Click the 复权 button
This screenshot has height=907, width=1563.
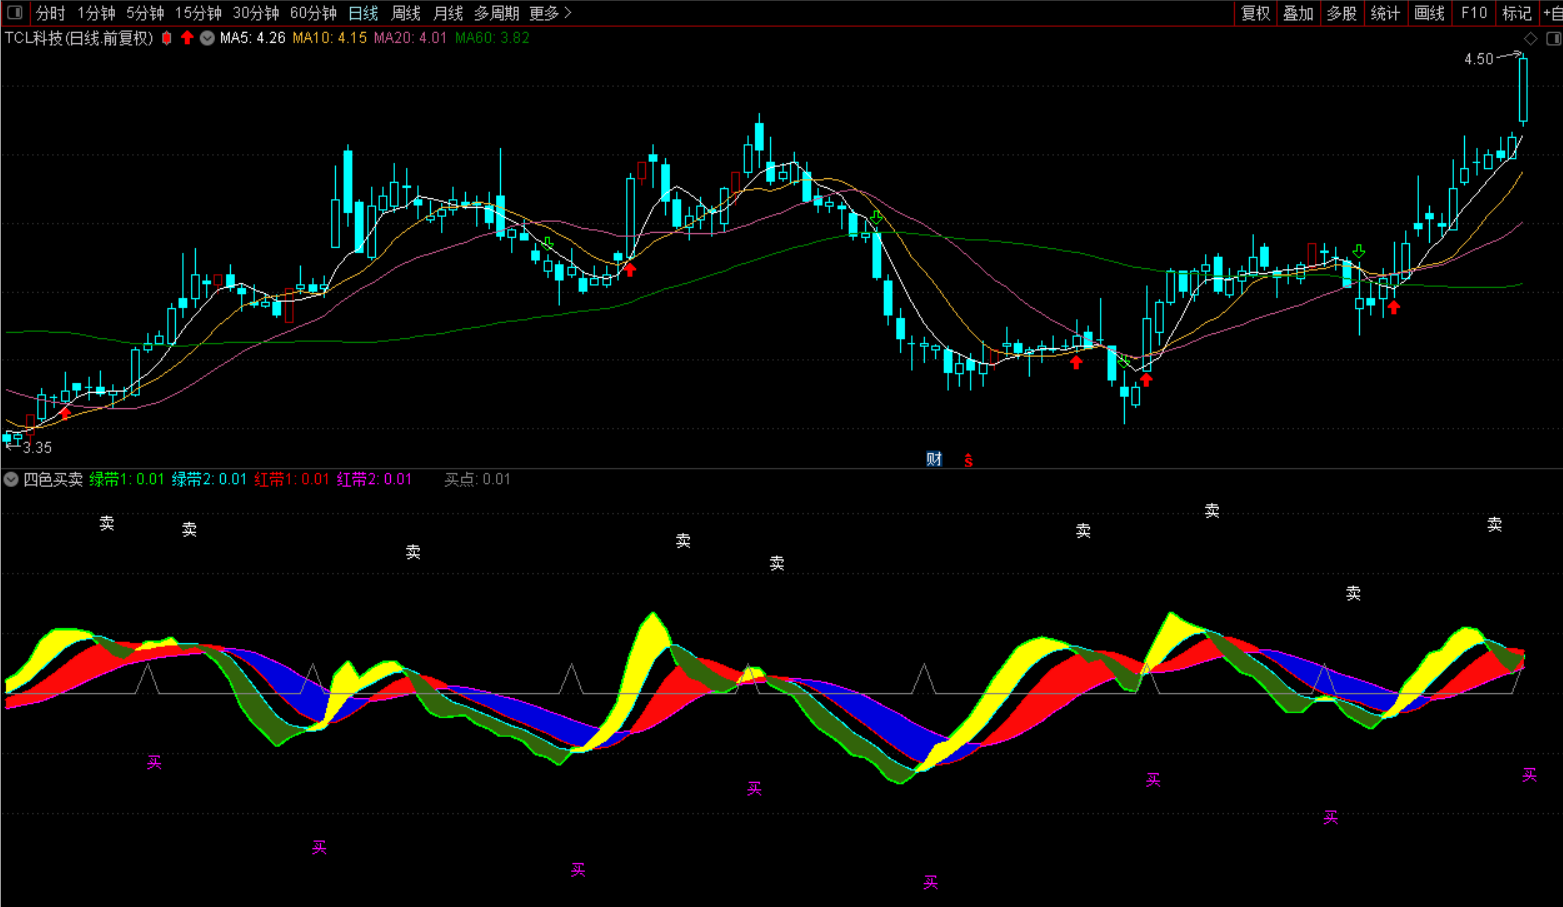coord(1256,13)
